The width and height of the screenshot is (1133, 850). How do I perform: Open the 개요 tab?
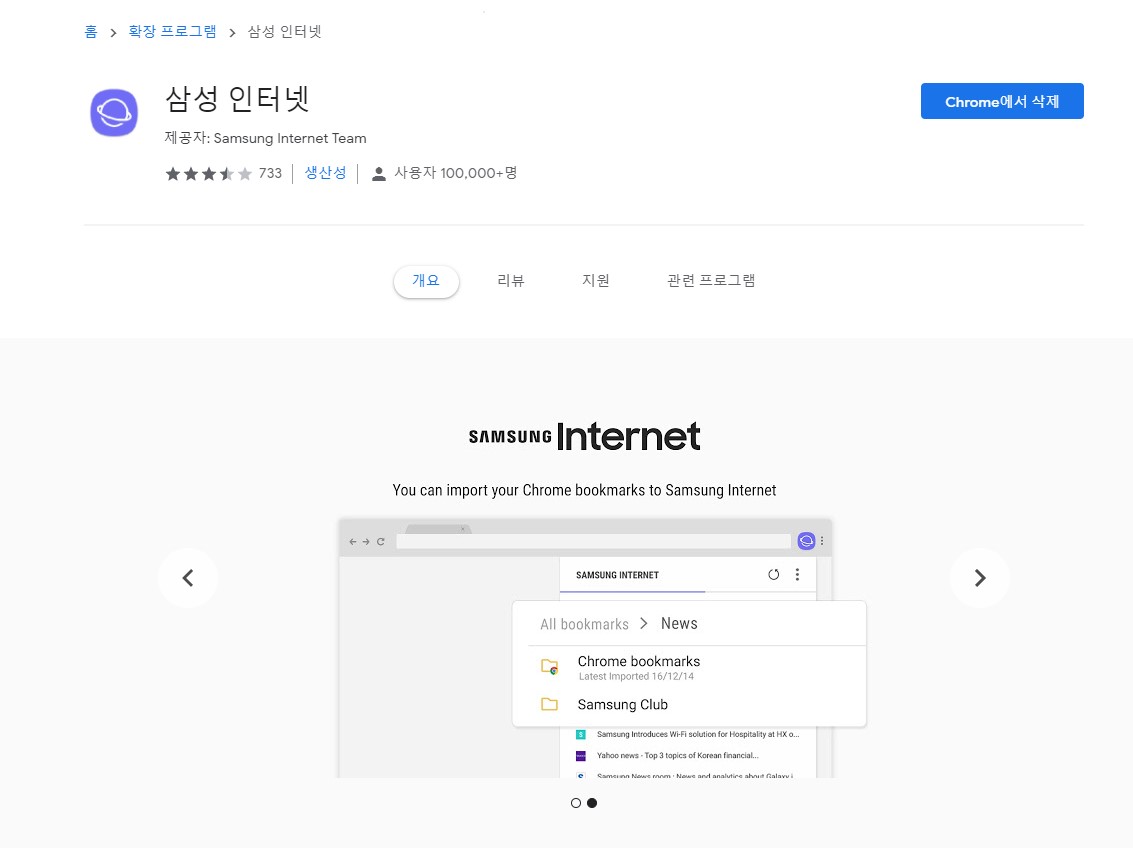[426, 281]
